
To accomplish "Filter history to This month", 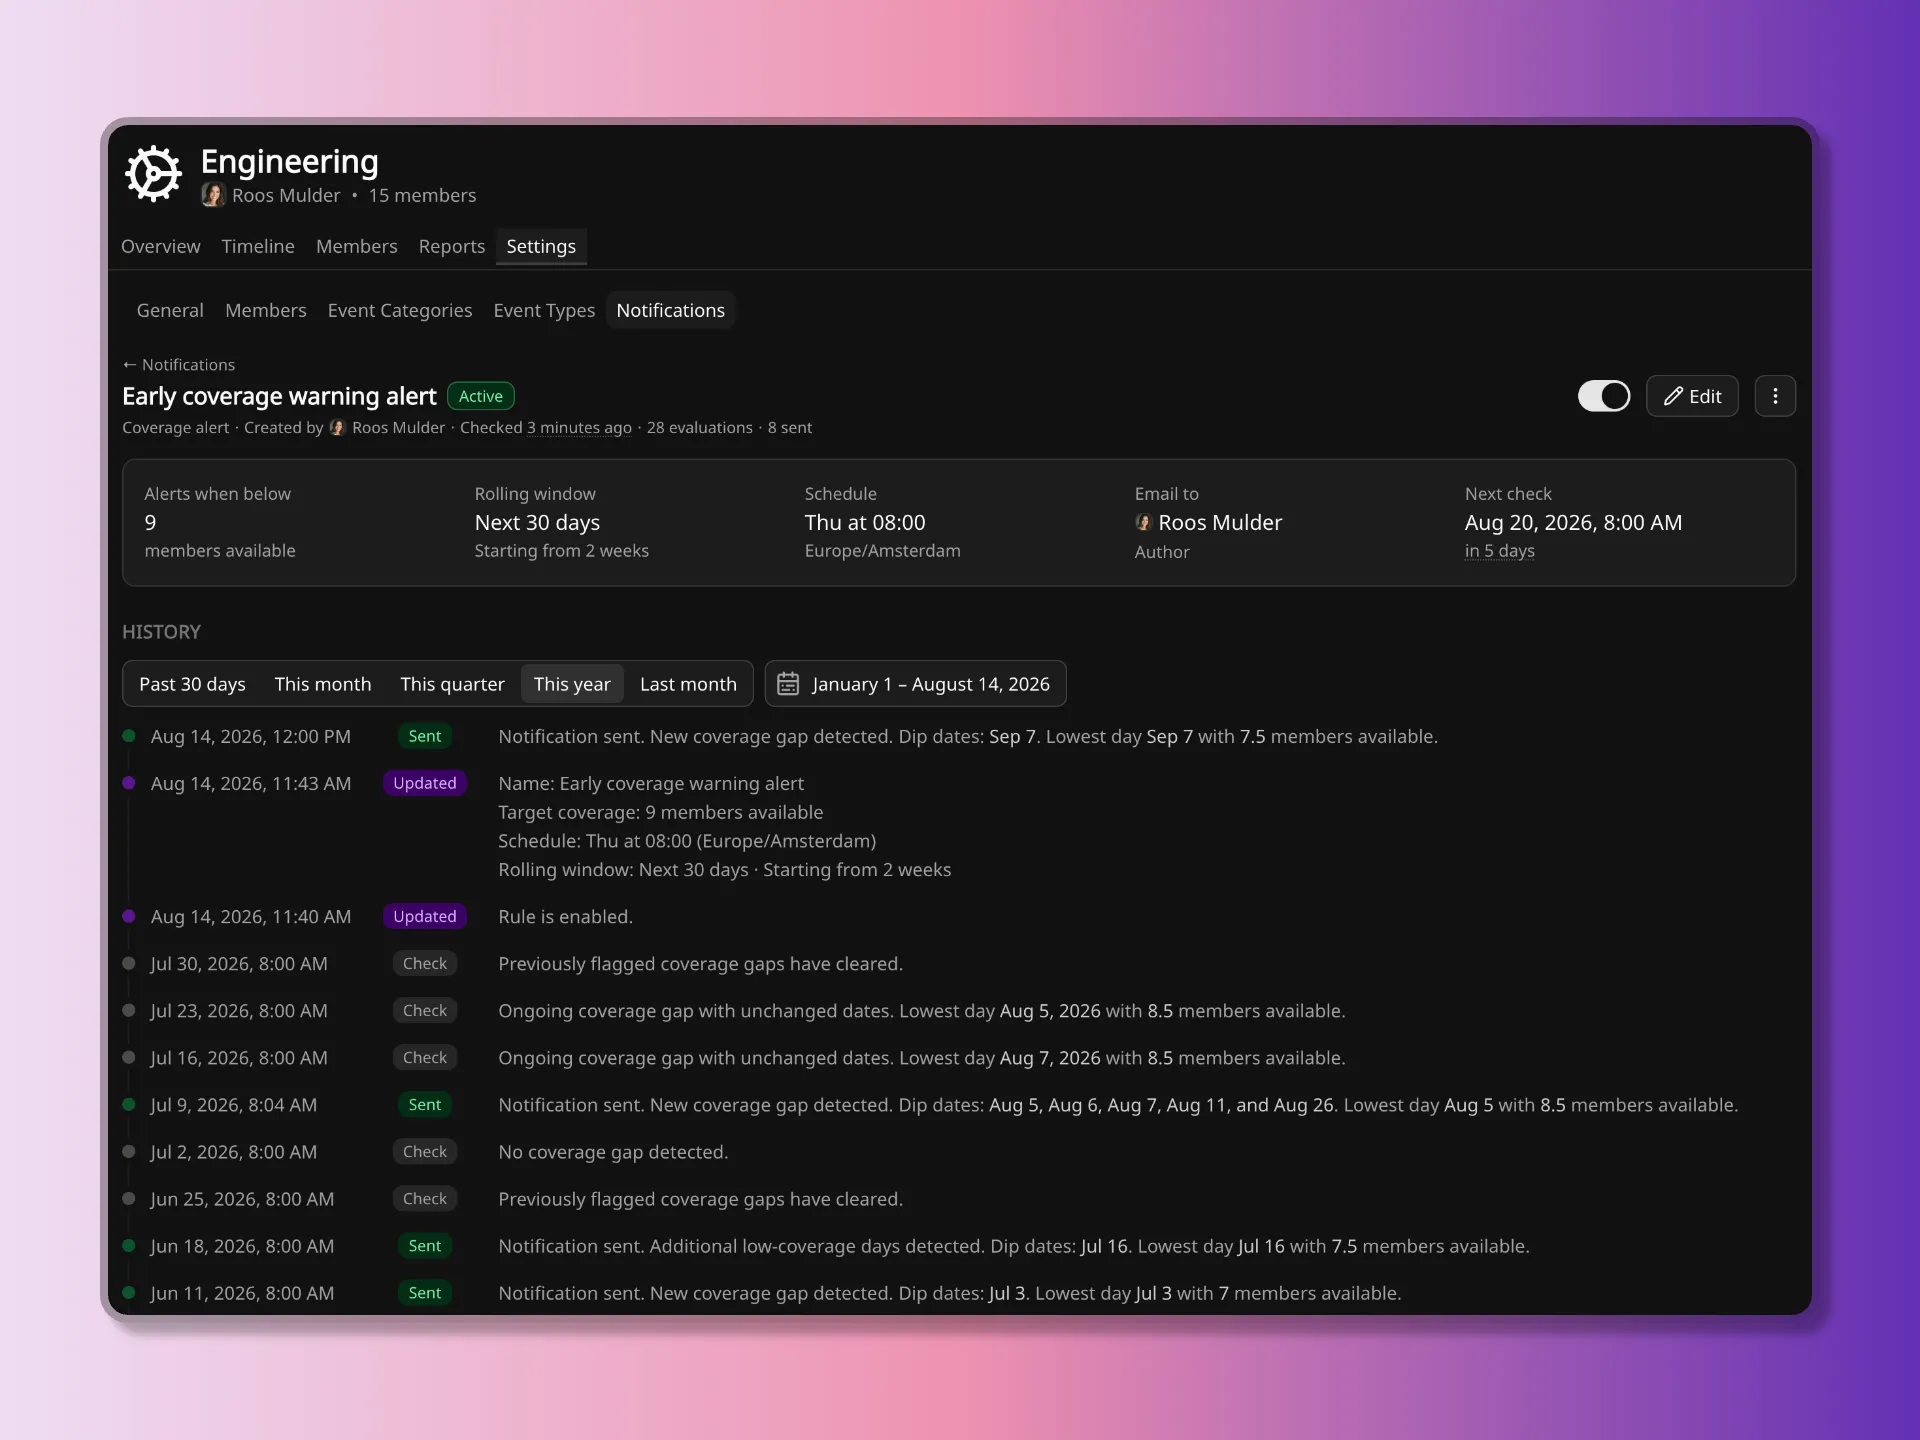I will click(323, 684).
